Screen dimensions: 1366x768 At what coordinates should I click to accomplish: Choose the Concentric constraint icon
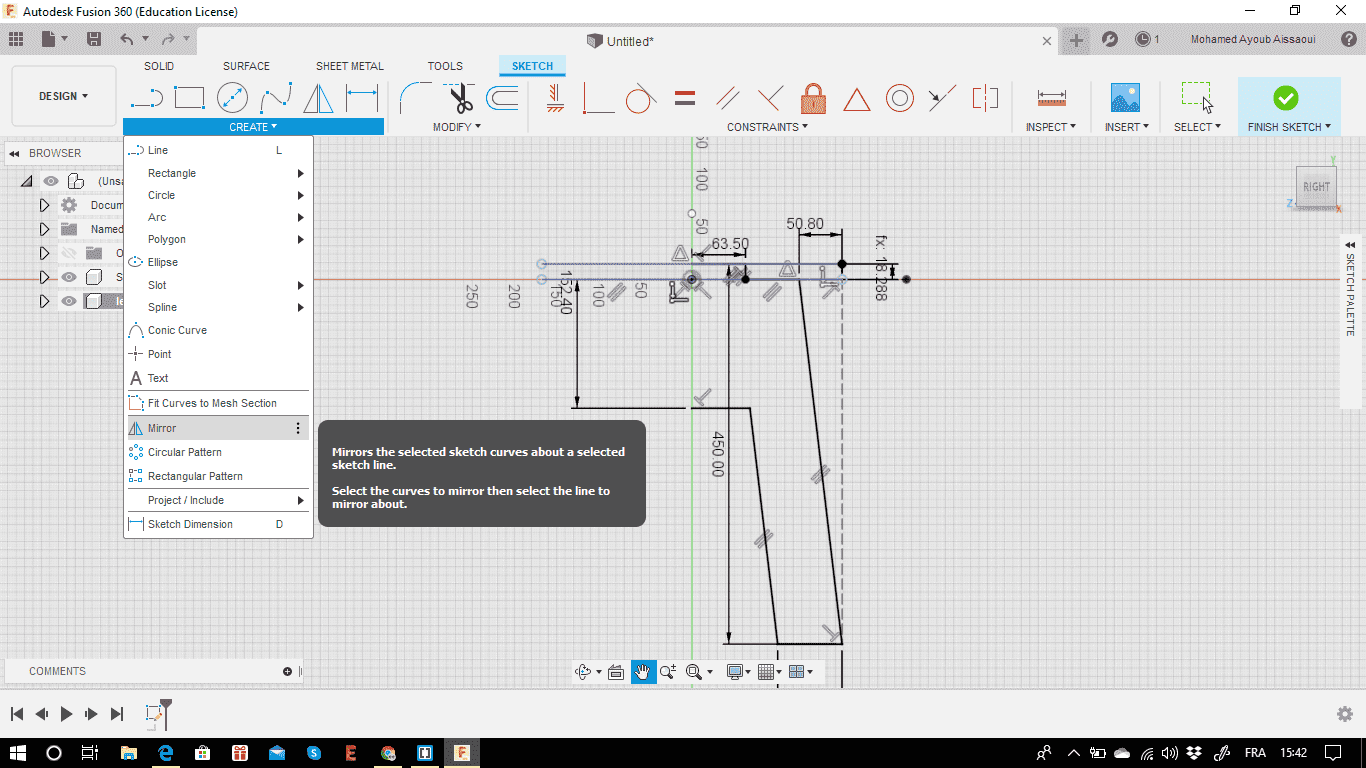point(899,98)
